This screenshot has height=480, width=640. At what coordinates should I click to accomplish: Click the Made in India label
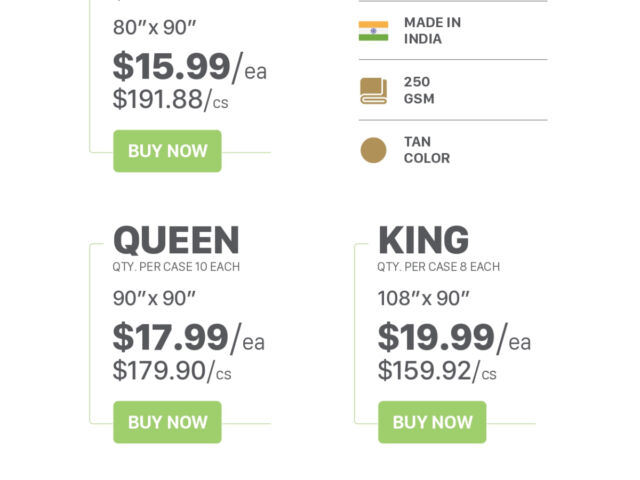432,31
